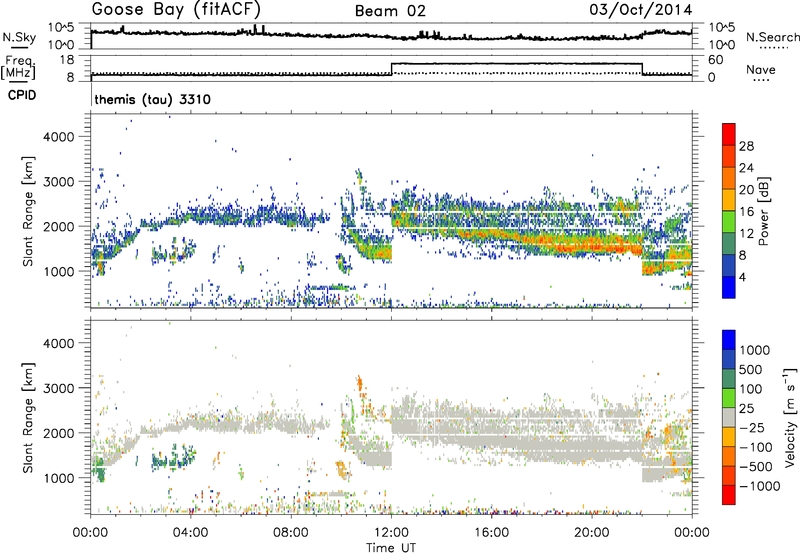
Task: Click the power colorbar value '4'
Action: pos(742,277)
